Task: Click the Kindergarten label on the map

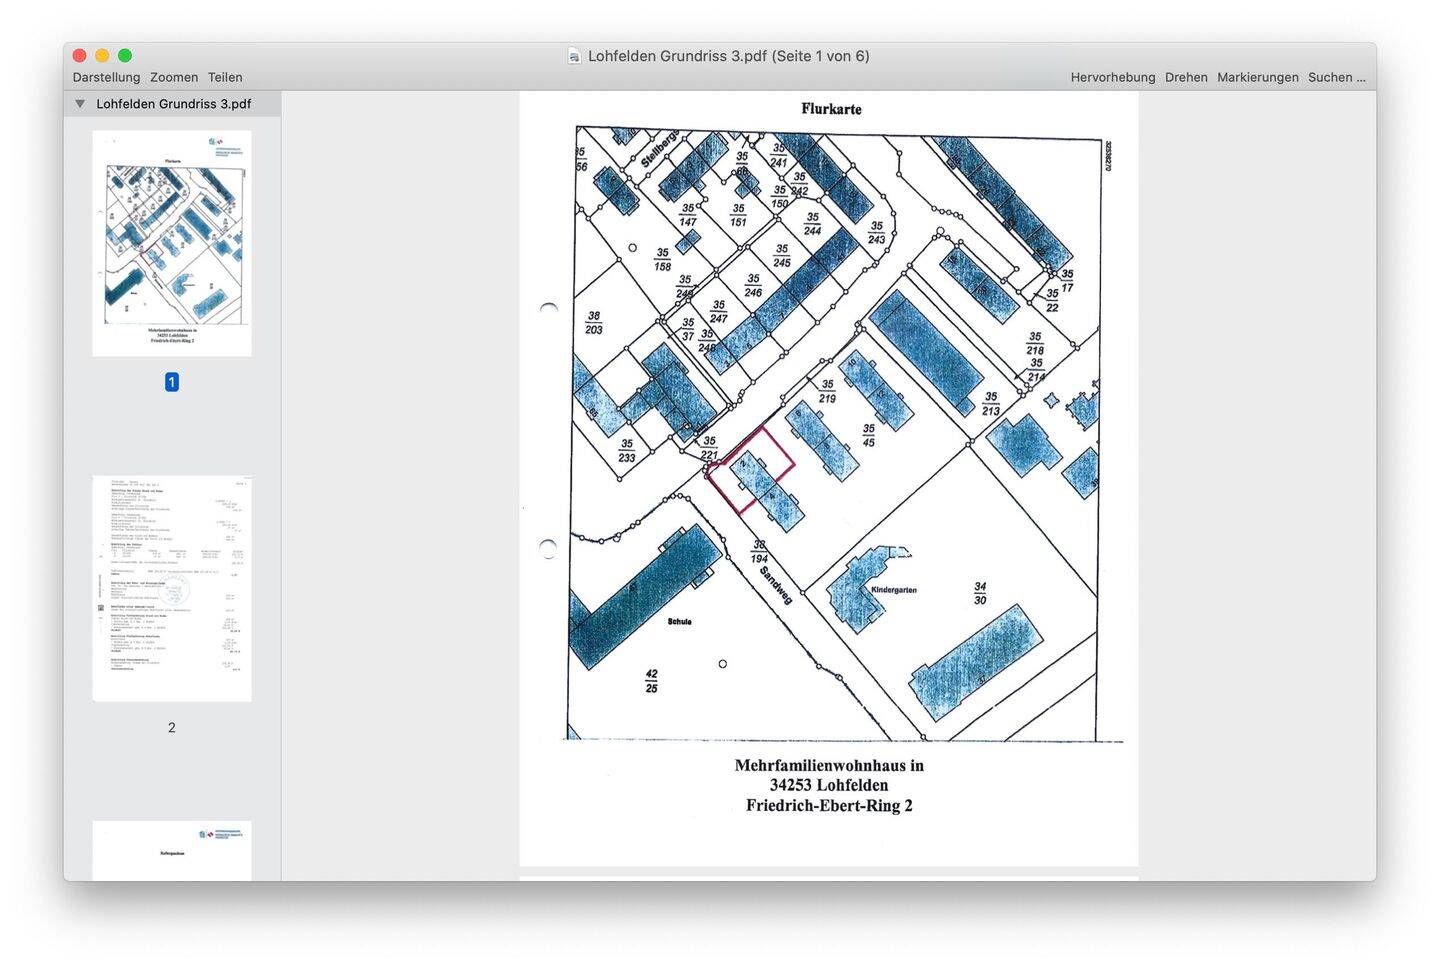Action: click(x=893, y=590)
